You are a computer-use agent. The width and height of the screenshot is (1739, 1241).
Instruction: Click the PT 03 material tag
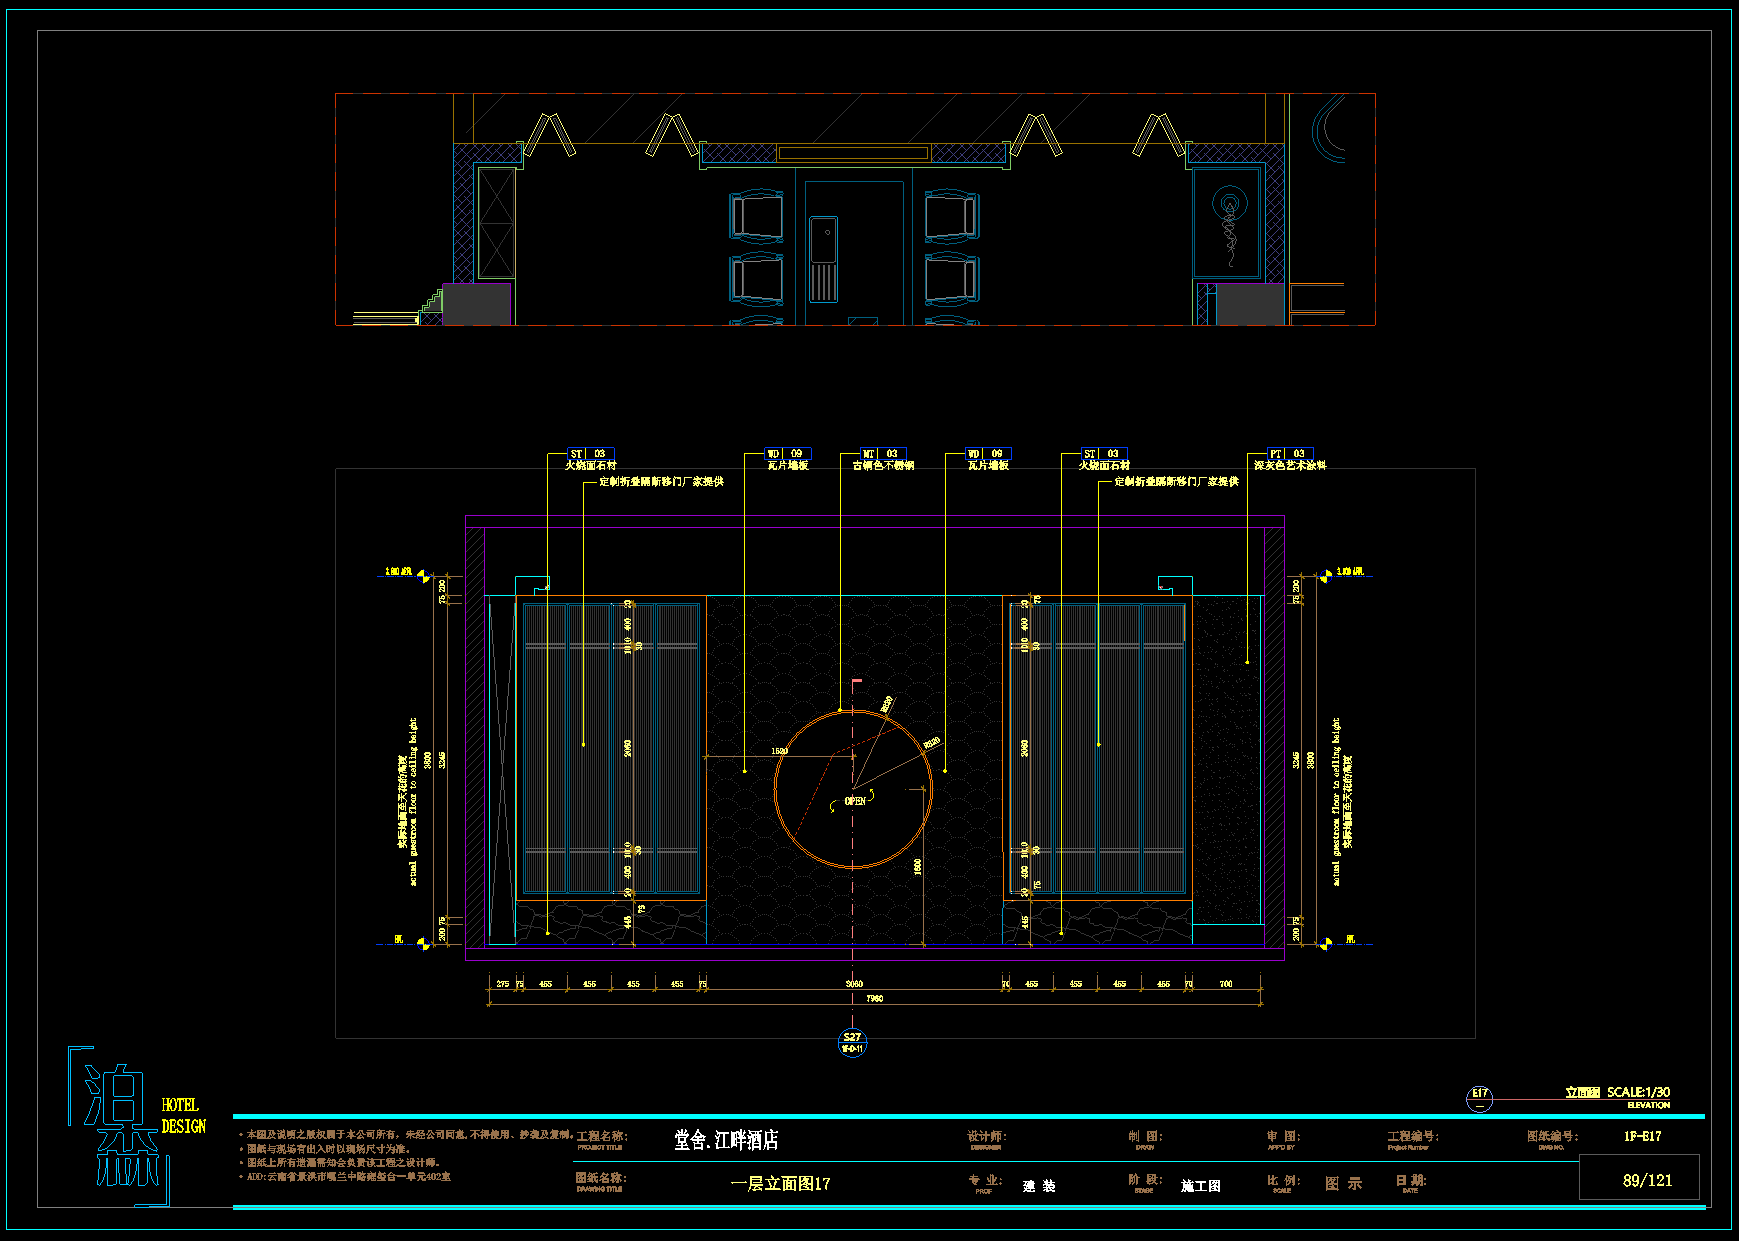(x=1289, y=454)
